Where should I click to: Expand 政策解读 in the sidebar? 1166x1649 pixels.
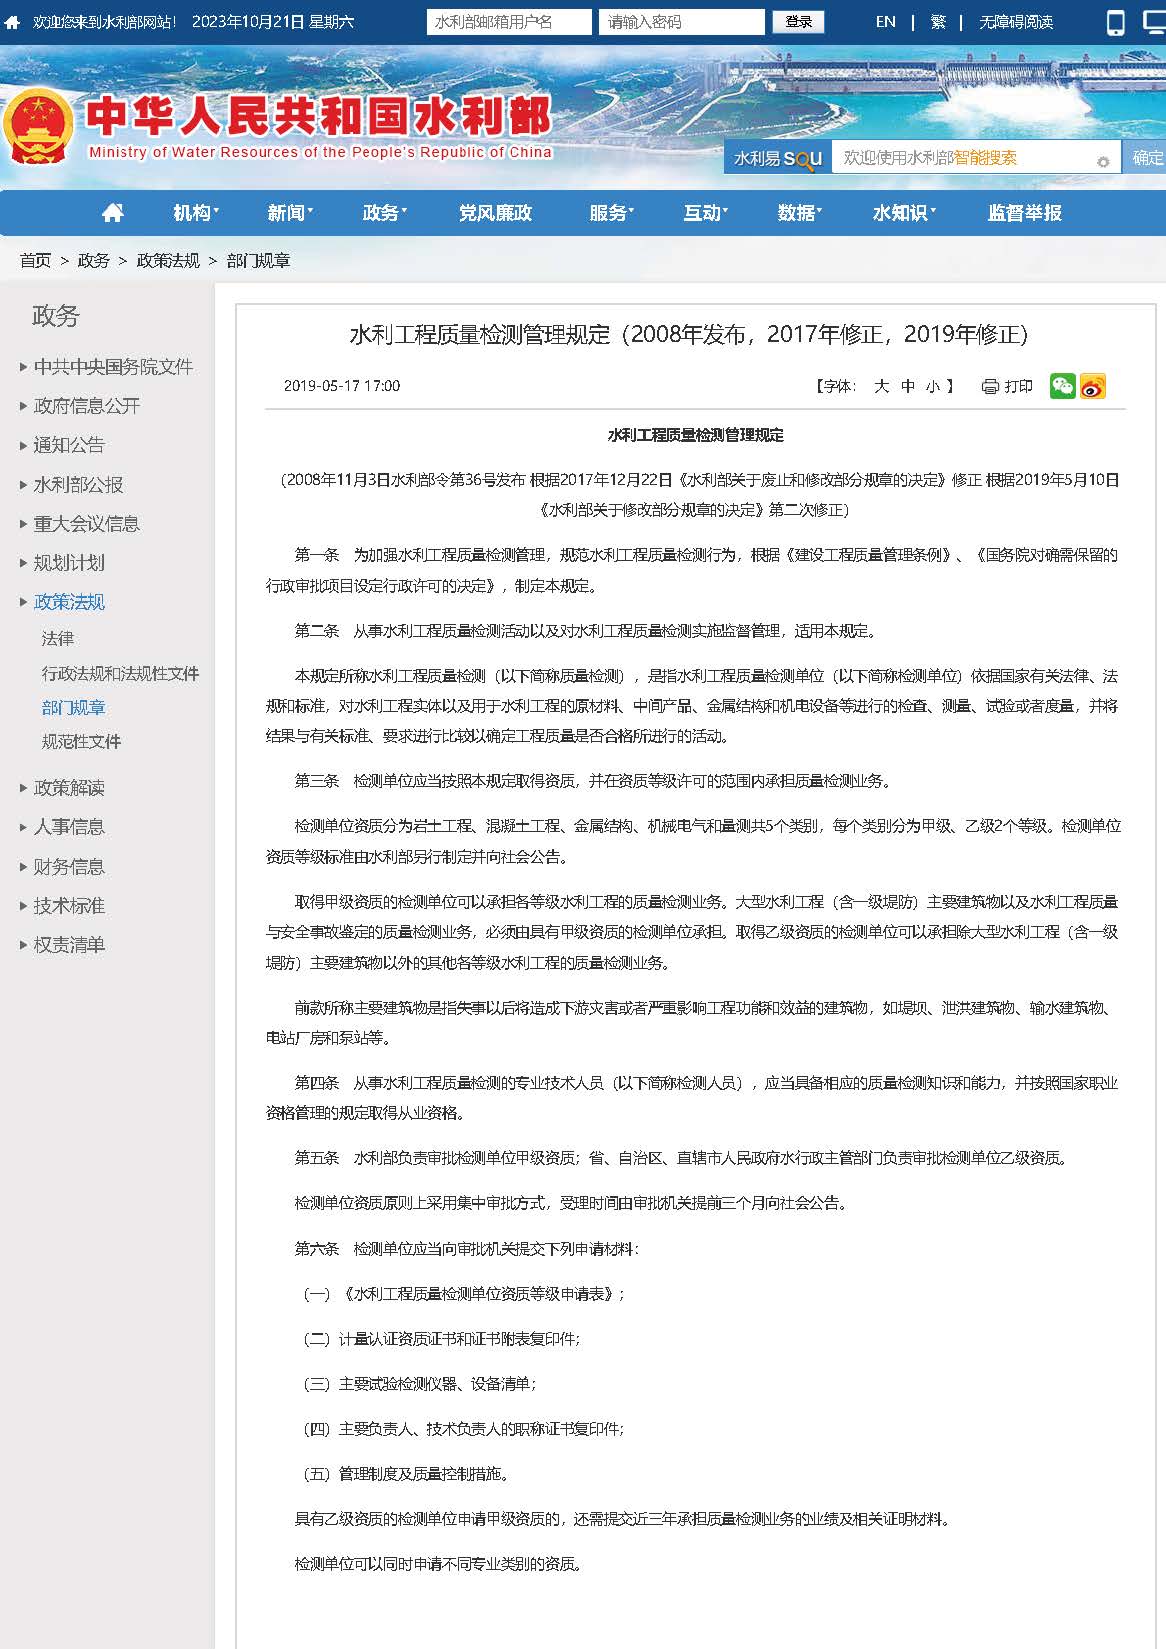[x=69, y=788]
